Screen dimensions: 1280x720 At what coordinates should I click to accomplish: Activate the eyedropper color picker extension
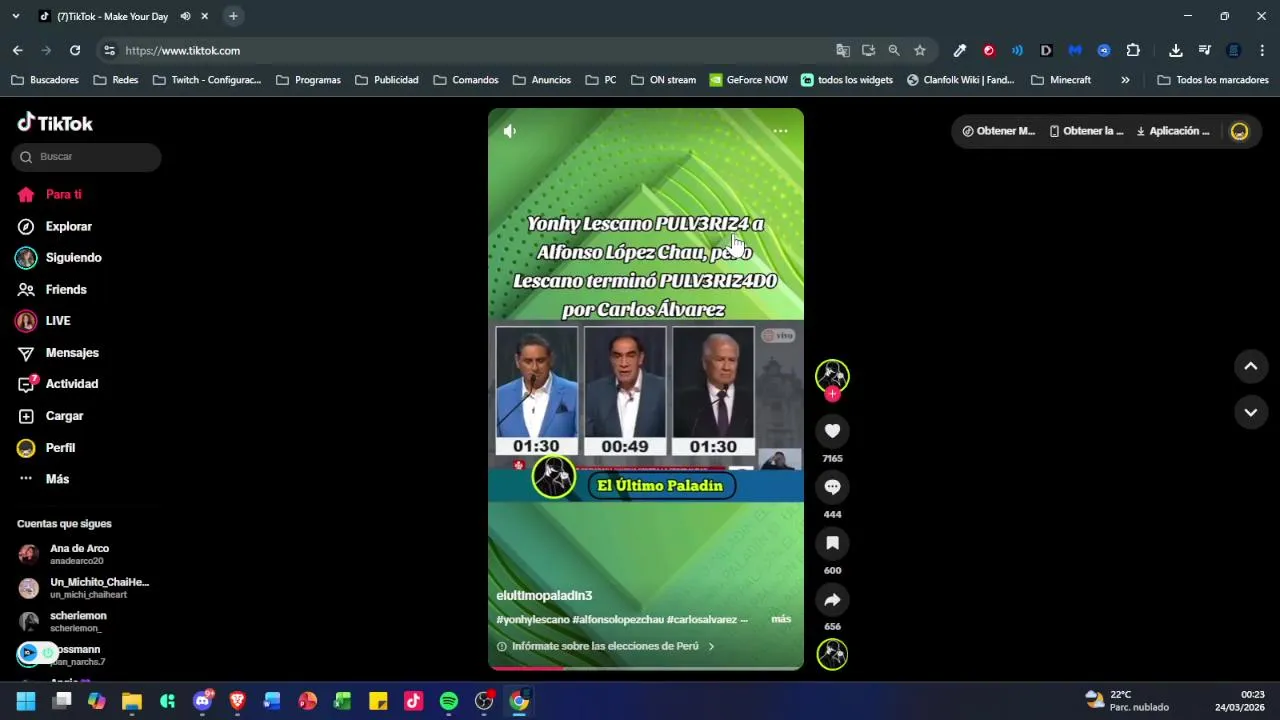point(959,50)
